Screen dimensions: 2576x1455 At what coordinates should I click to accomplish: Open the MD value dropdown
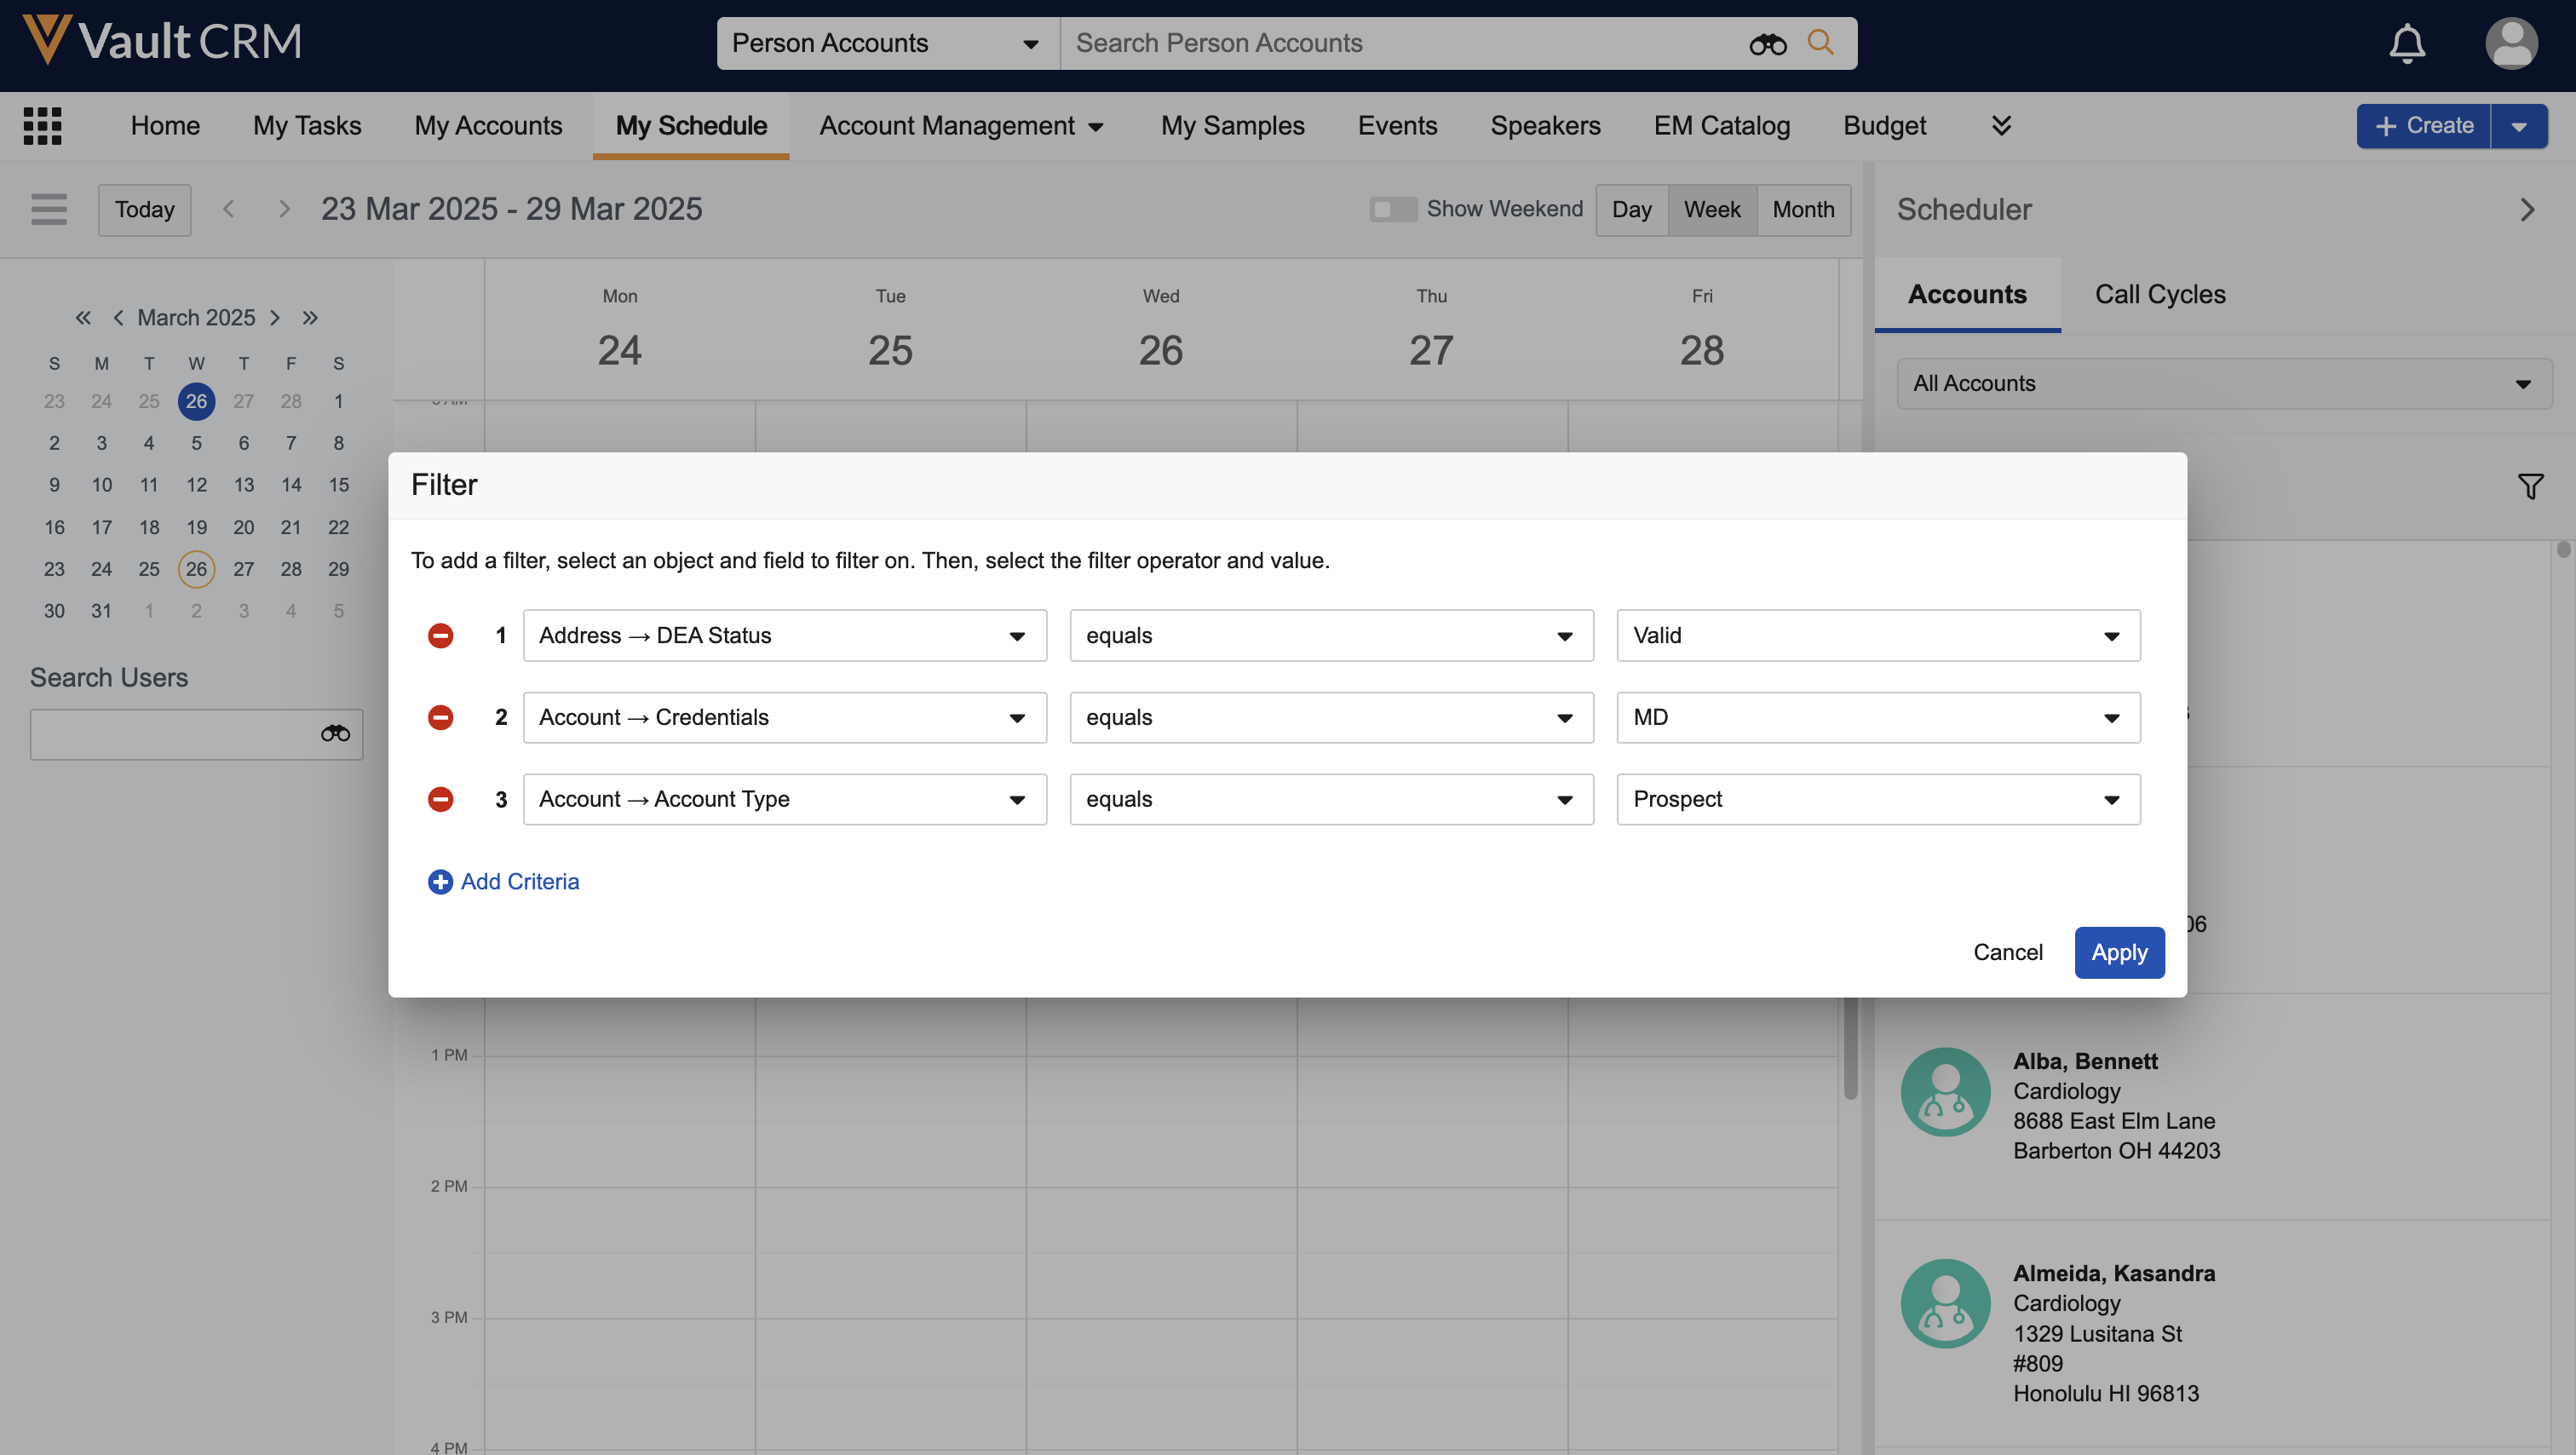[1877, 718]
